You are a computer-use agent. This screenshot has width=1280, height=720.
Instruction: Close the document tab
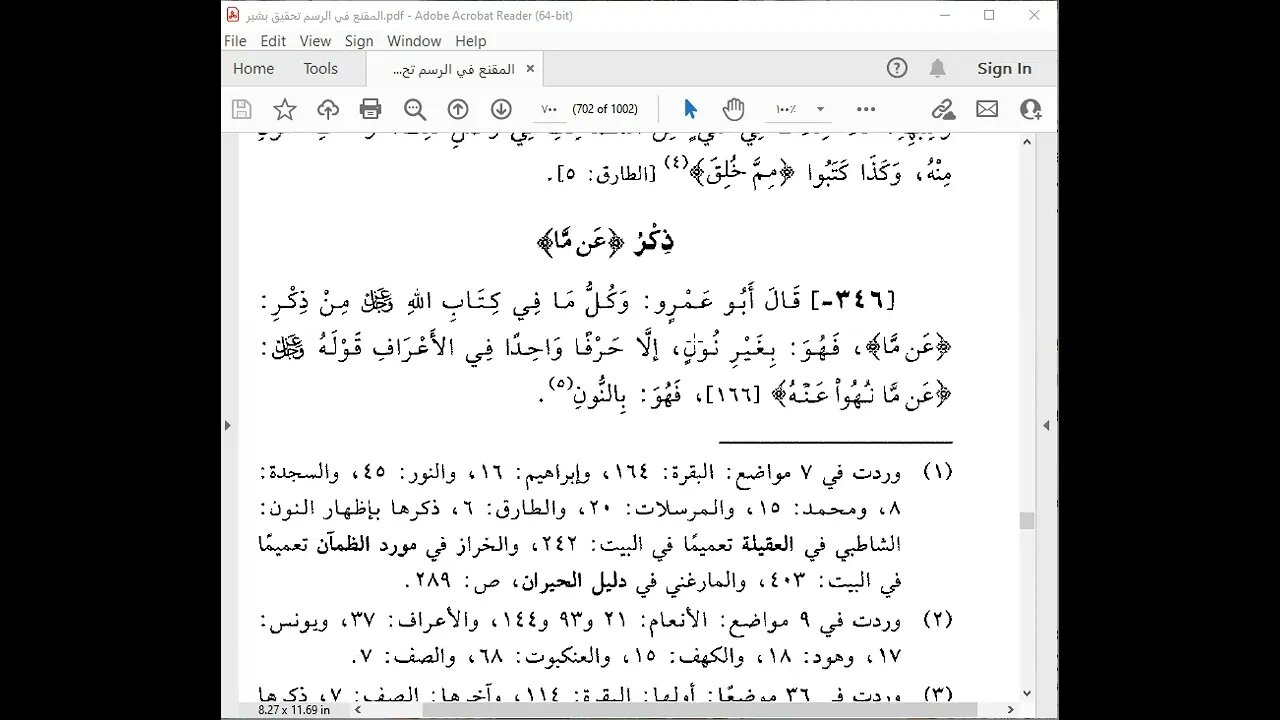(x=530, y=69)
